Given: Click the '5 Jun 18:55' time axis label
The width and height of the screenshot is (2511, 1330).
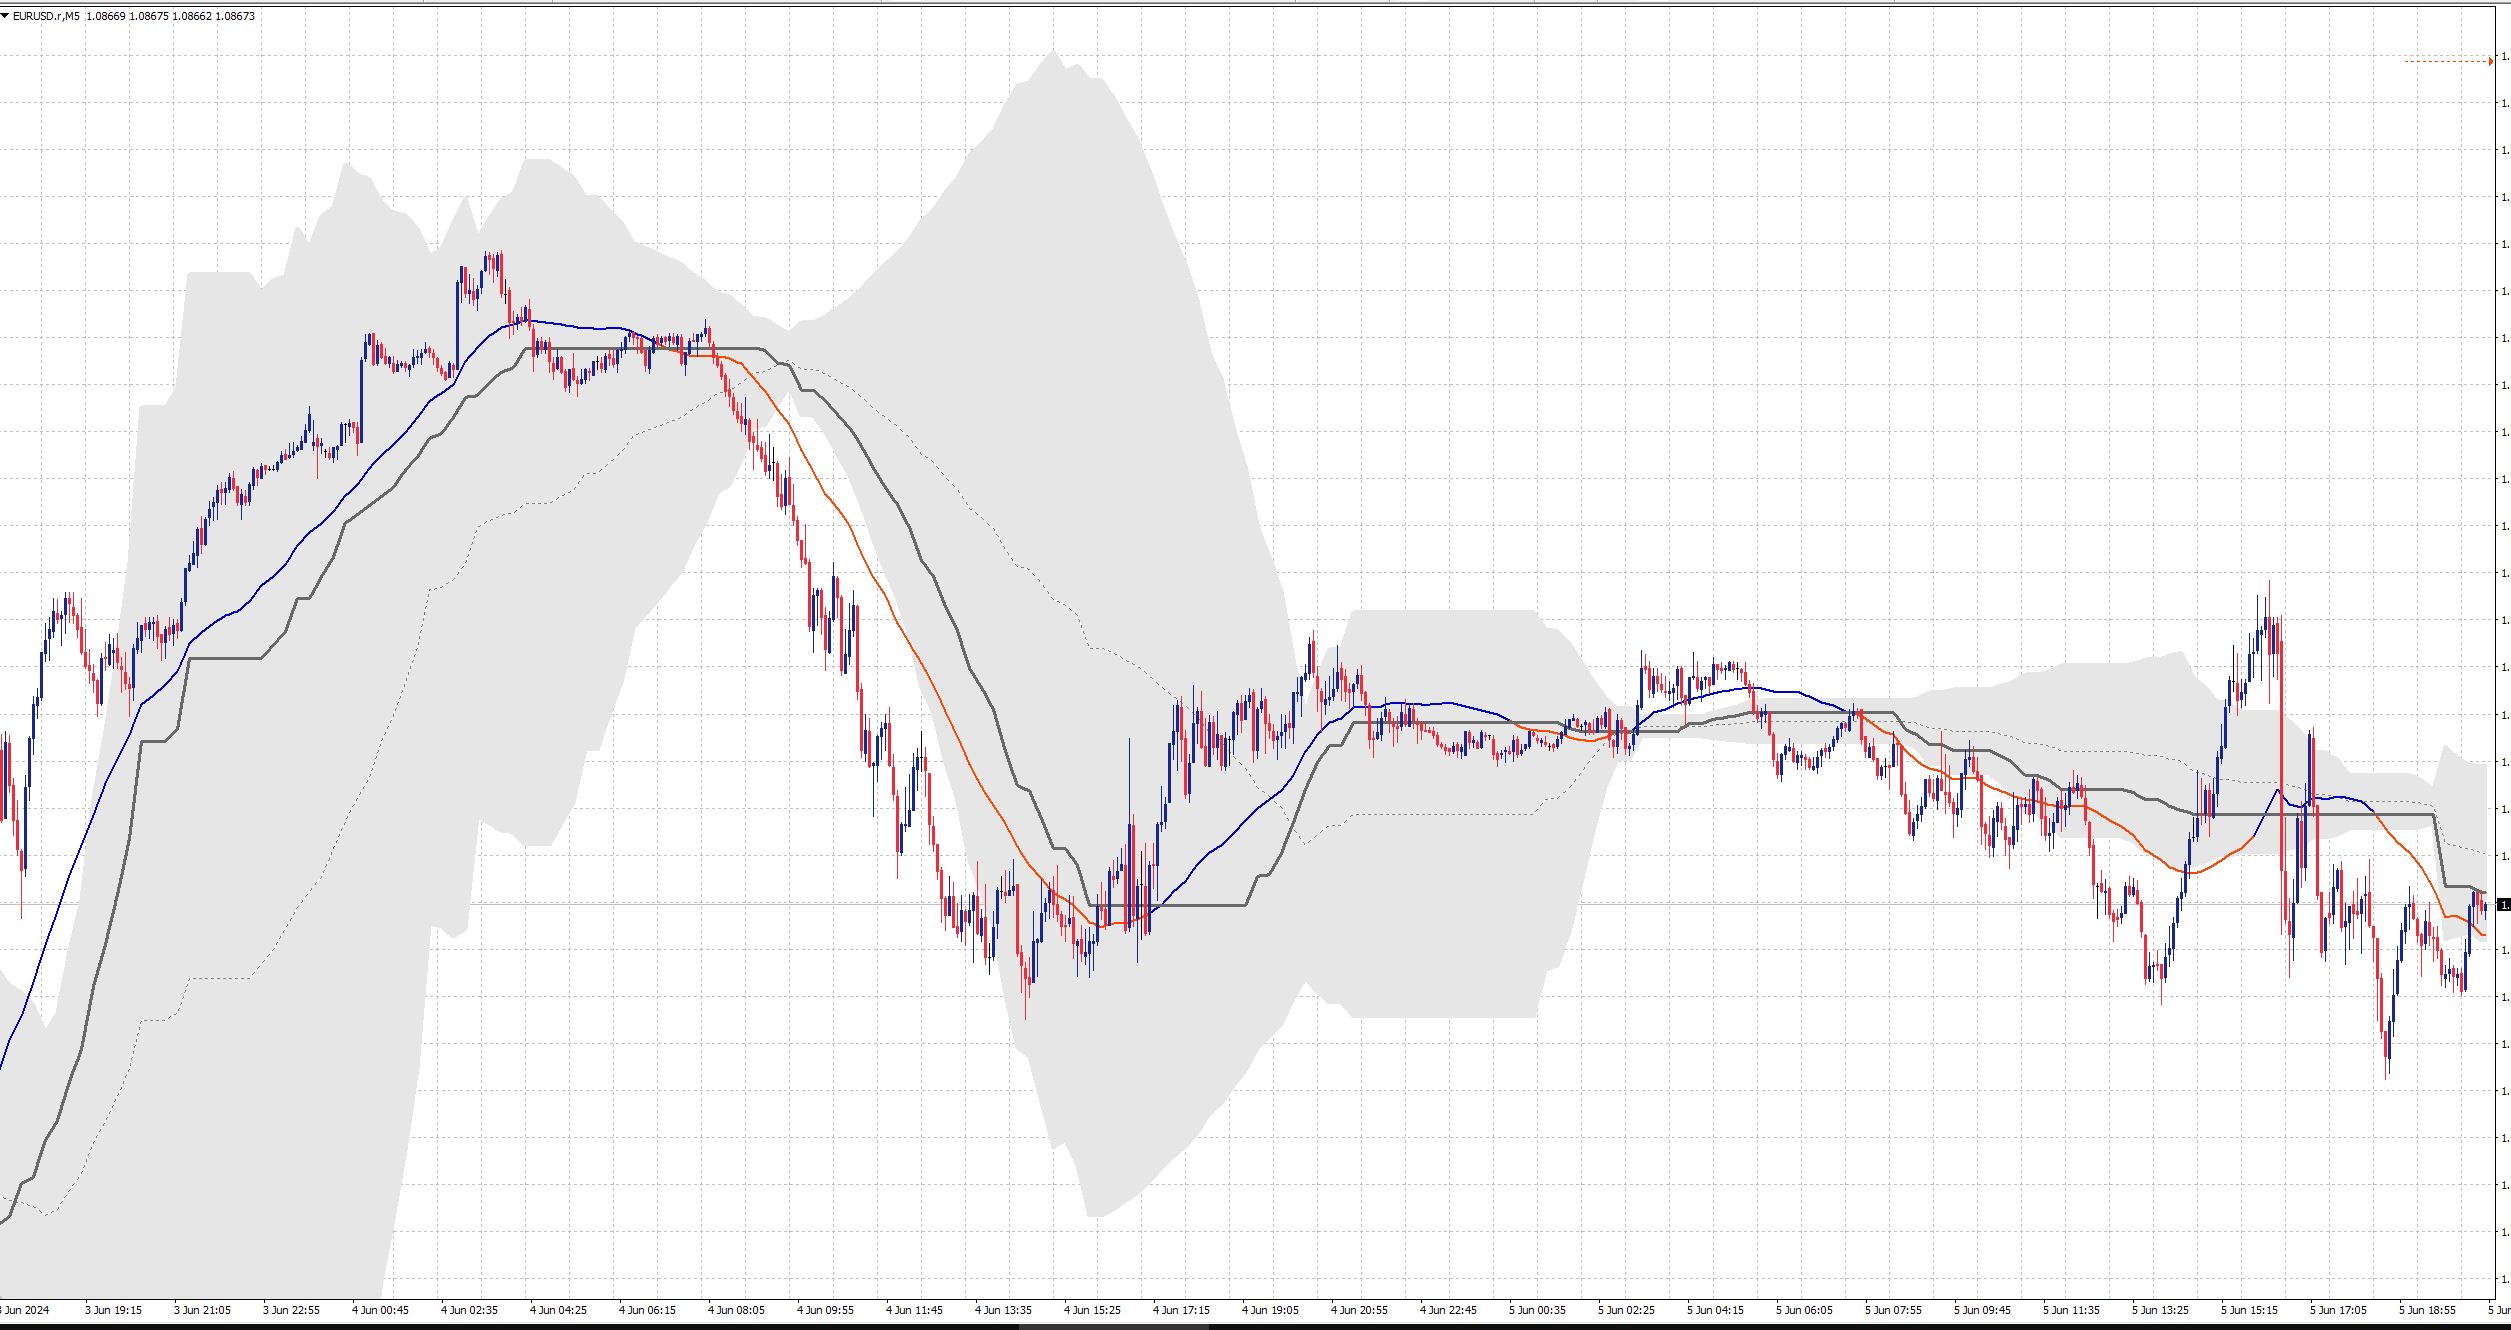Looking at the screenshot, I should click(2427, 1309).
